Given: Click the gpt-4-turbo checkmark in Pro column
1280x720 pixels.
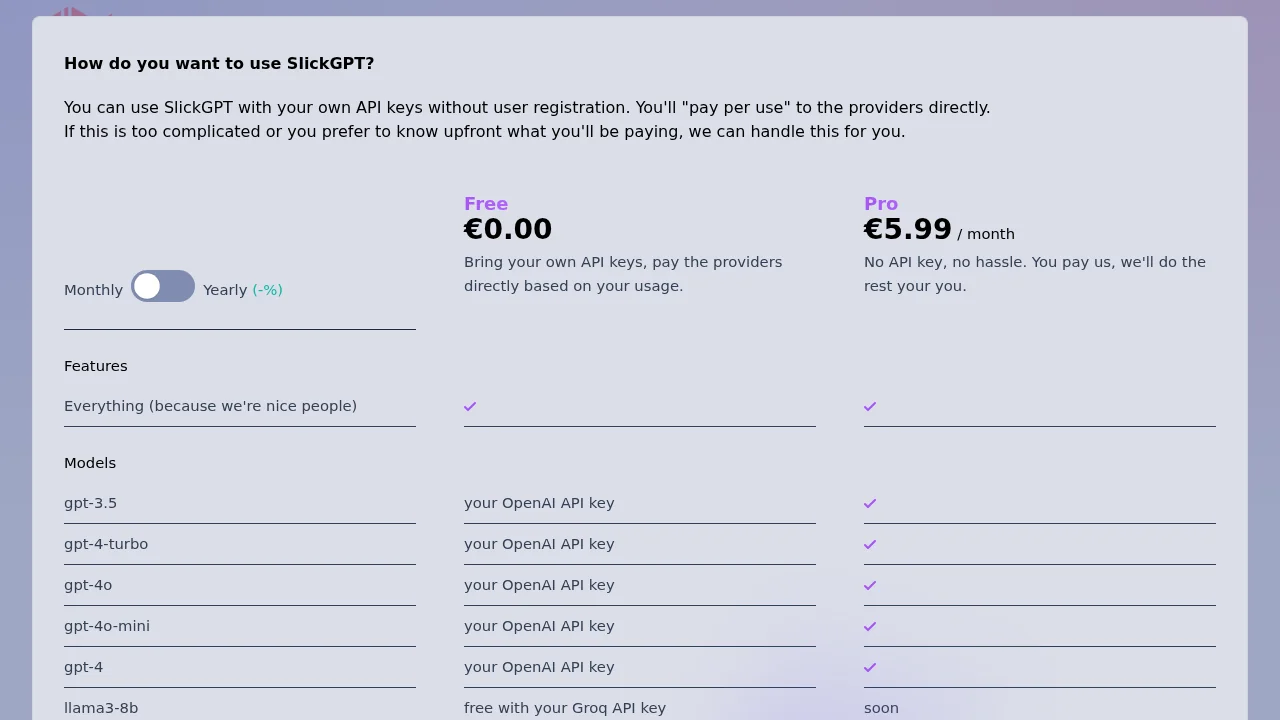Looking at the screenshot, I should pyautogui.click(x=869, y=544).
